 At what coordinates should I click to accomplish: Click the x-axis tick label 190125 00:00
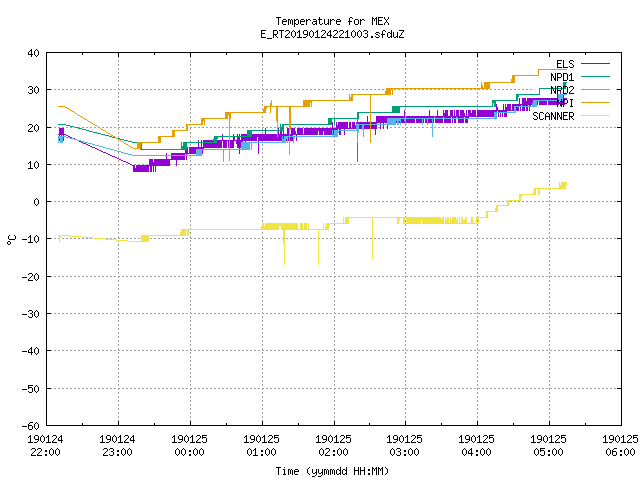189,446
